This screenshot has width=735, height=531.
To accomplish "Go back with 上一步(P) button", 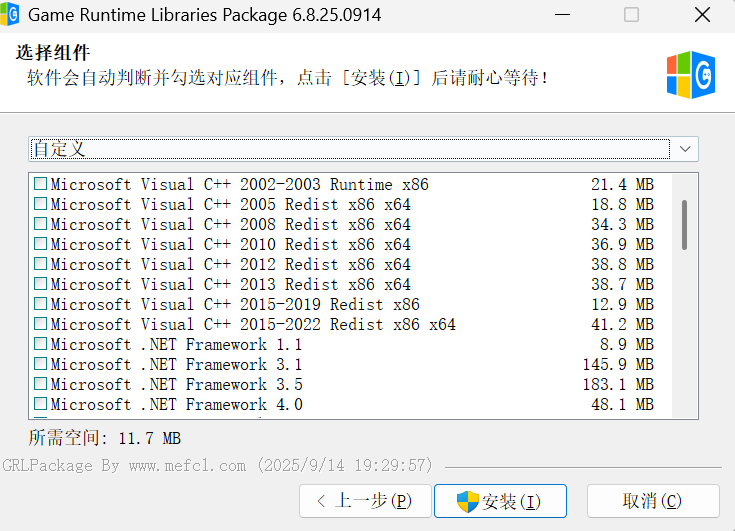I will click(x=365, y=501).
